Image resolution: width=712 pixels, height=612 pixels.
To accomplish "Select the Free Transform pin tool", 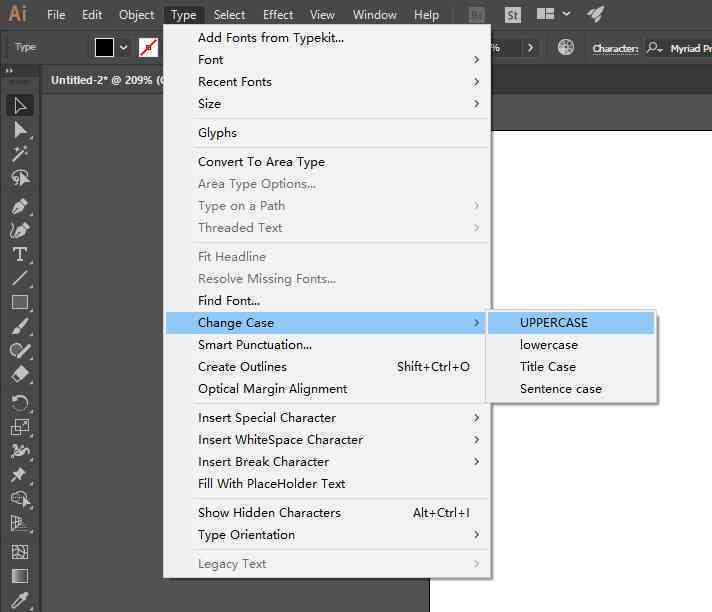I will tap(20, 474).
